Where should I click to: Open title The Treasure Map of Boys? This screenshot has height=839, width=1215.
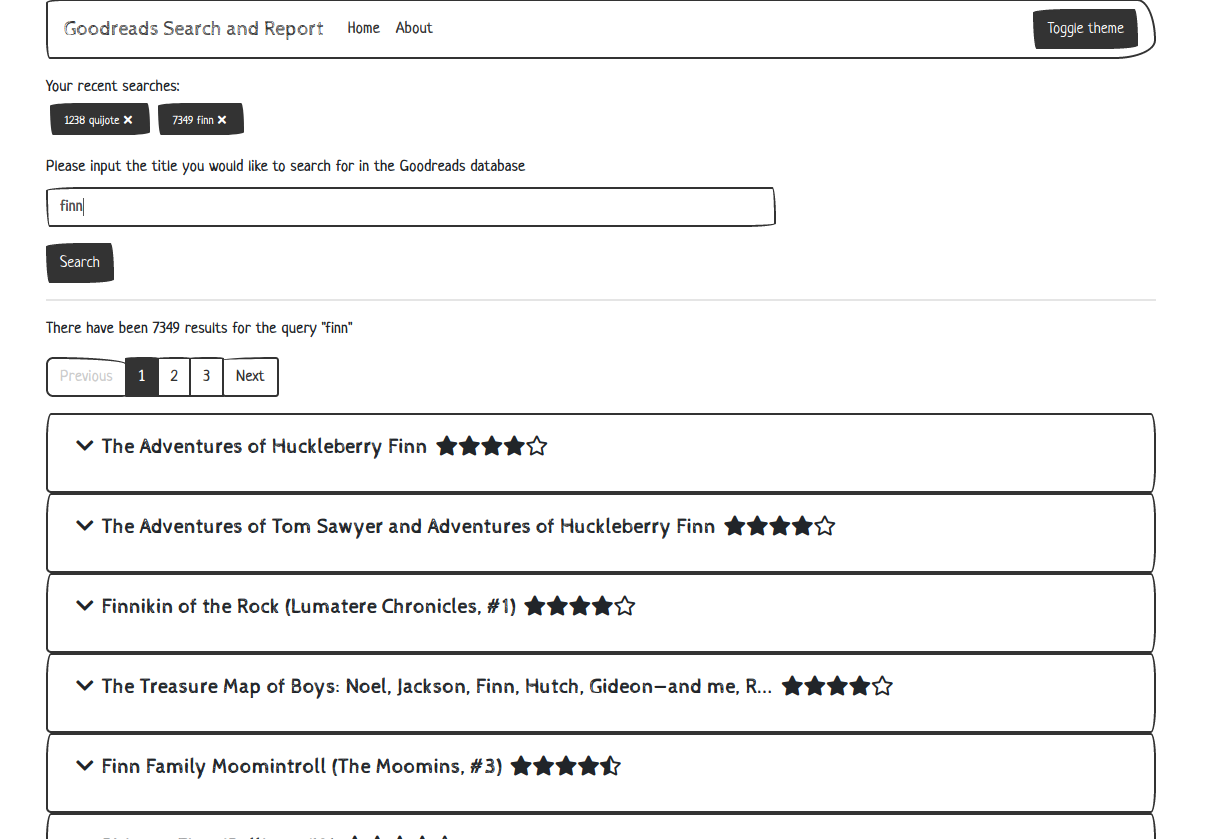coord(437,686)
